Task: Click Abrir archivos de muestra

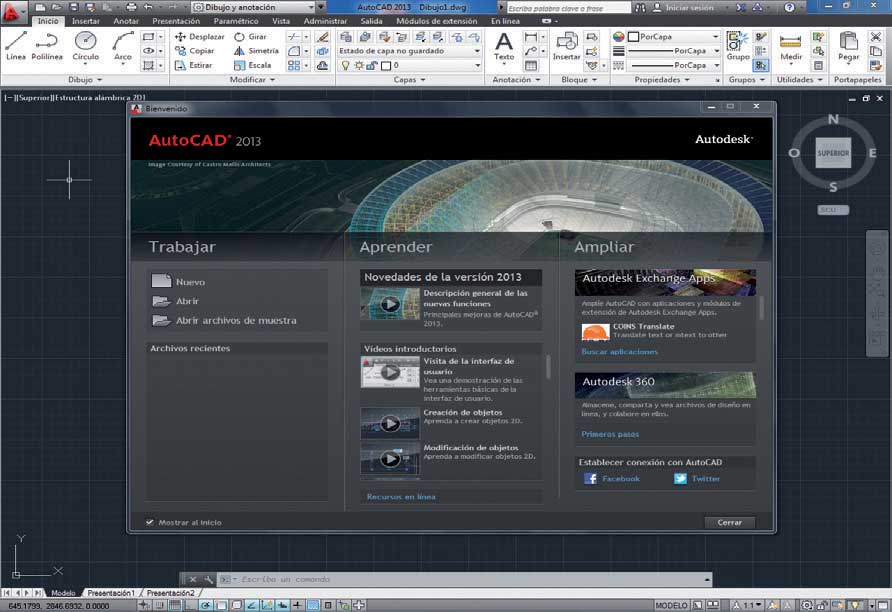Action: coord(224,320)
